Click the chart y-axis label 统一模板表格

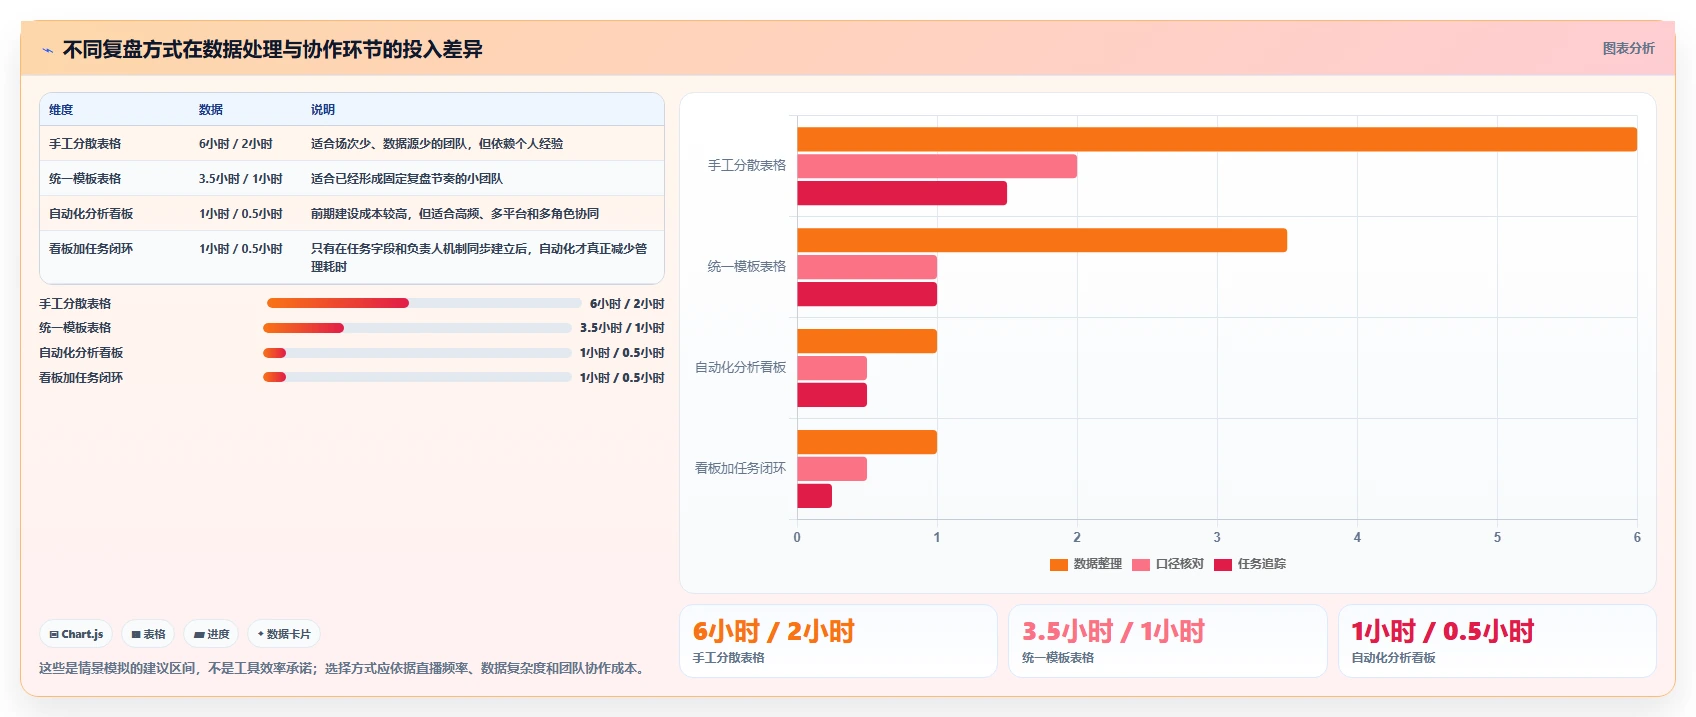tap(747, 267)
